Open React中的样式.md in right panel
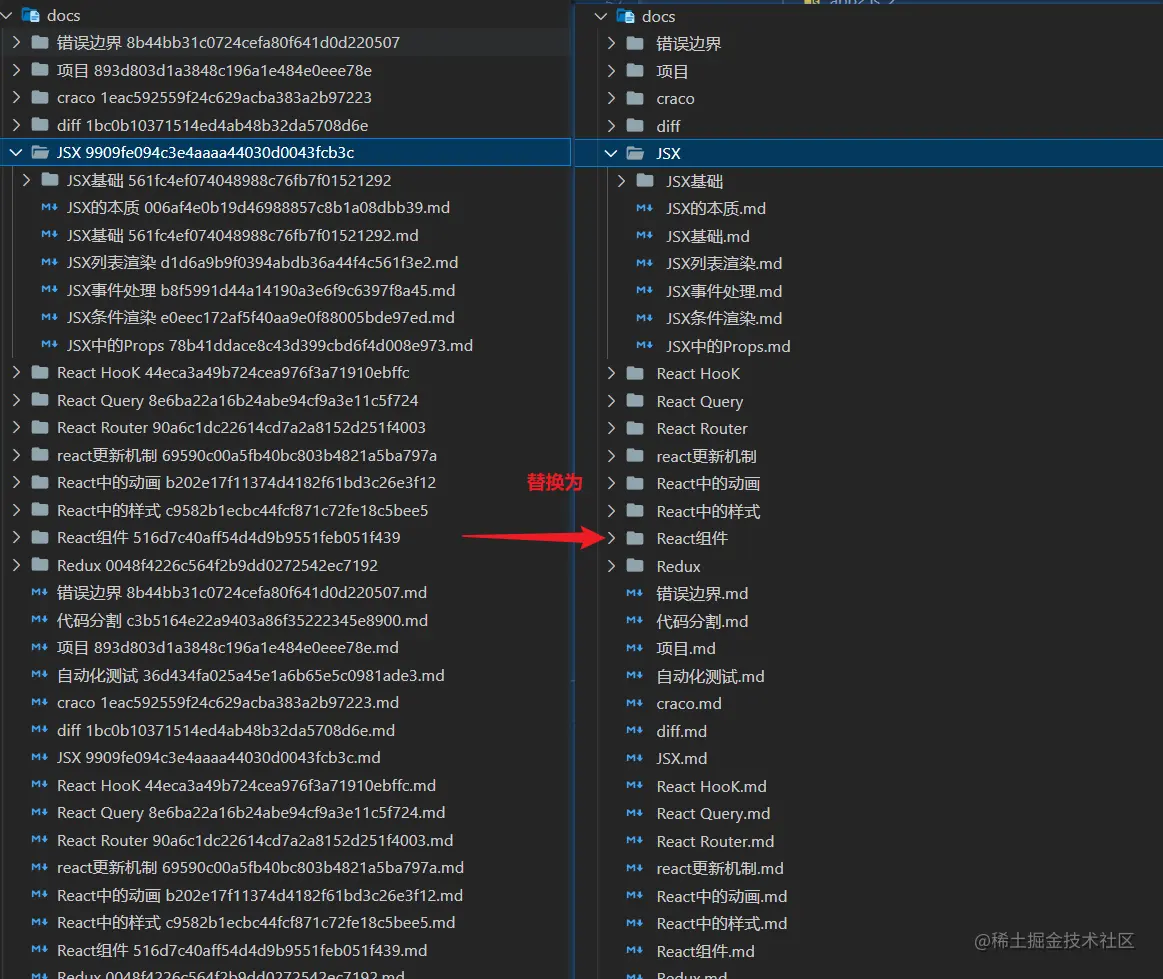1163x979 pixels. click(722, 923)
